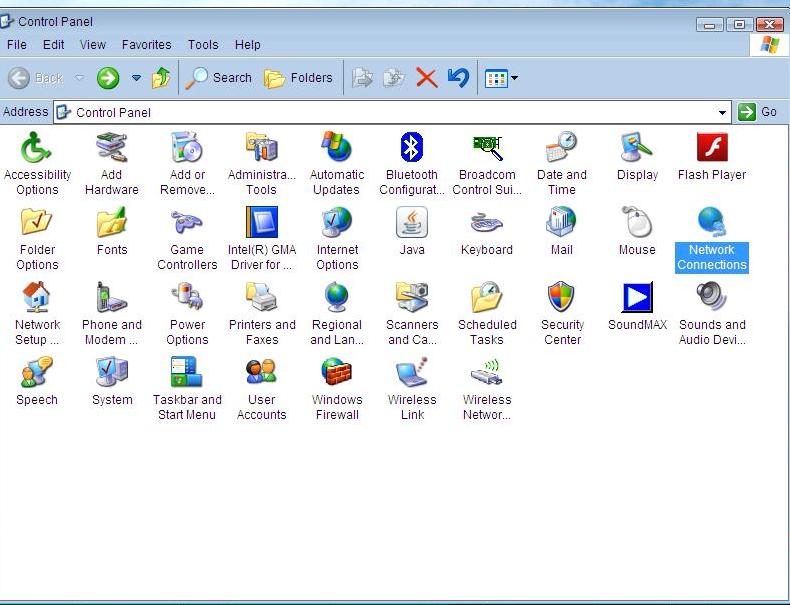The height and width of the screenshot is (605, 790).
Task: Click the Search toolbar button
Action: click(218, 78)
